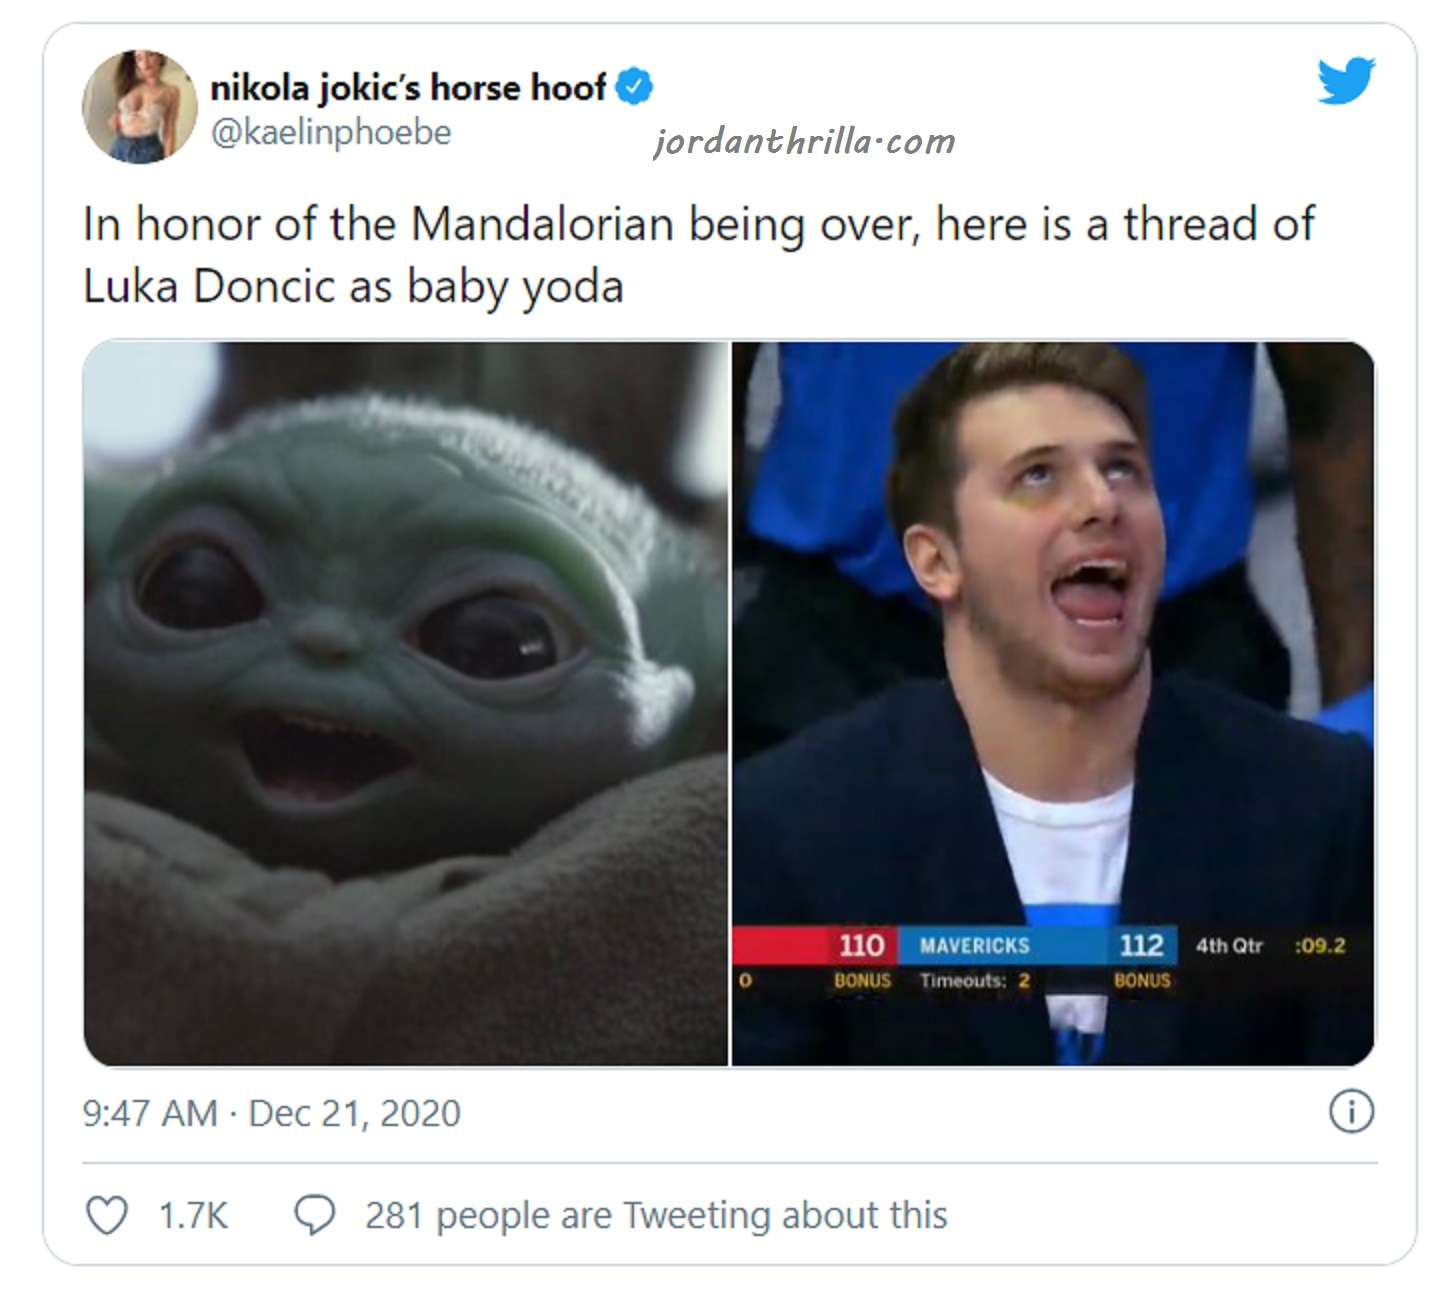Click the blue verified badge
Image resolution: width=1450 pixels, height=1302 pixels.
(x=633, y=87)
